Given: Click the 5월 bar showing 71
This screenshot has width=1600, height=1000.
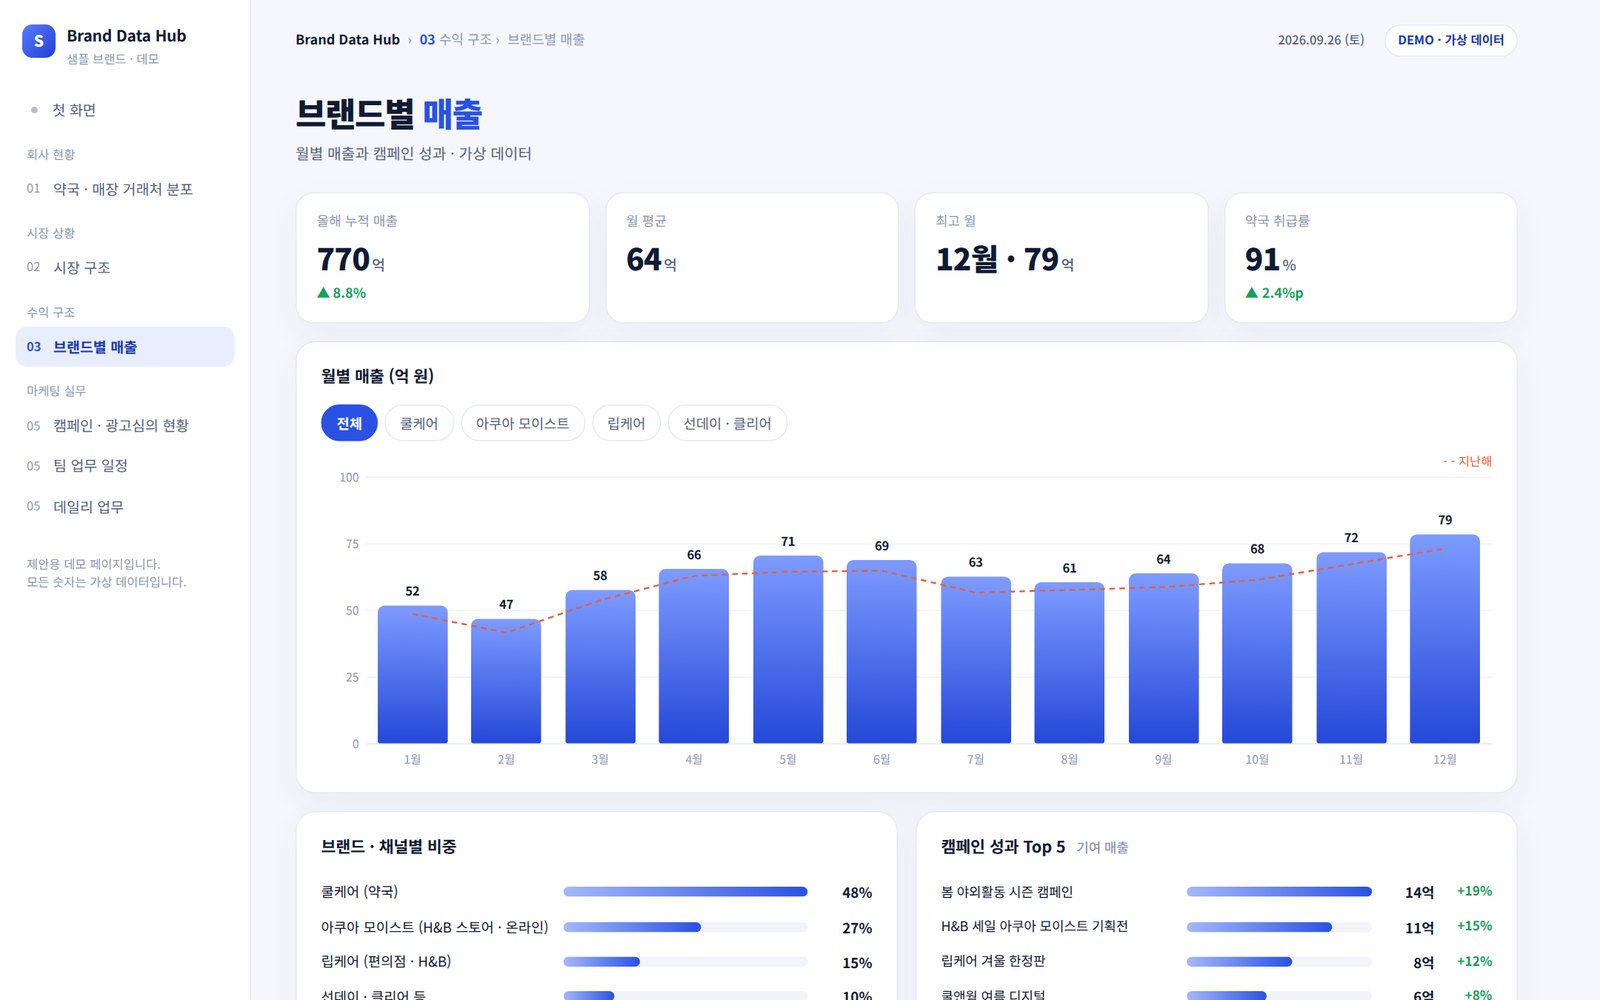Looking at the screenshot, I should coord(788,649).
